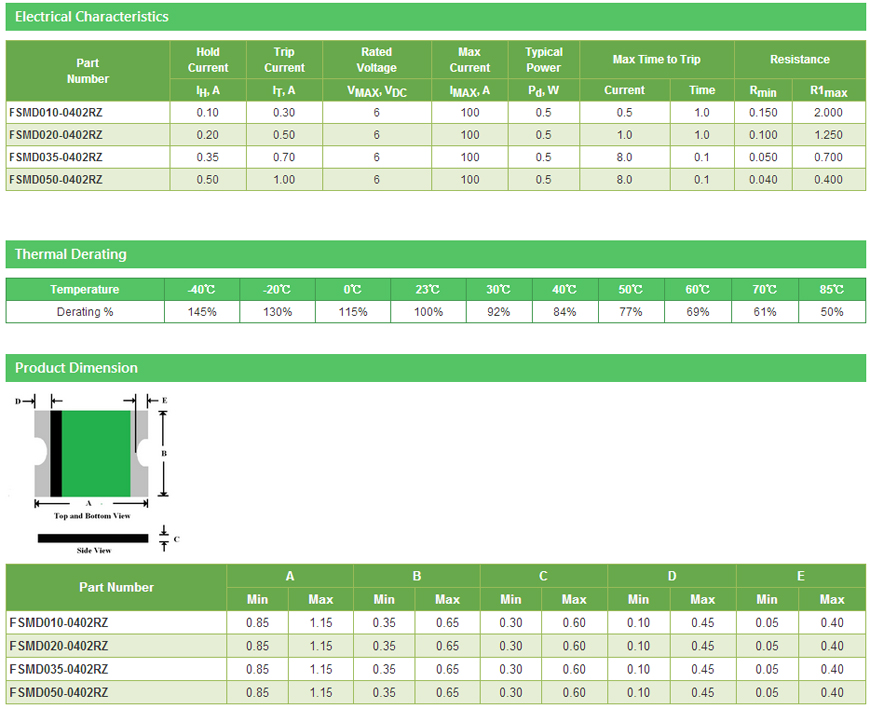
Task: Click the Hold Current column header
Action: point(208,60)
